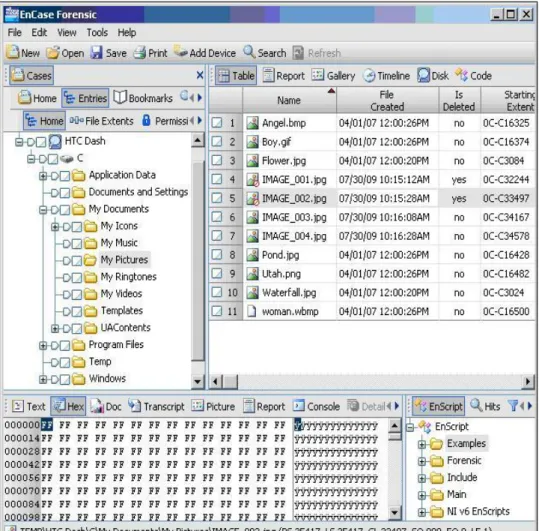
Task: Close the Cases panel with the X
Action: click(200, 75)
